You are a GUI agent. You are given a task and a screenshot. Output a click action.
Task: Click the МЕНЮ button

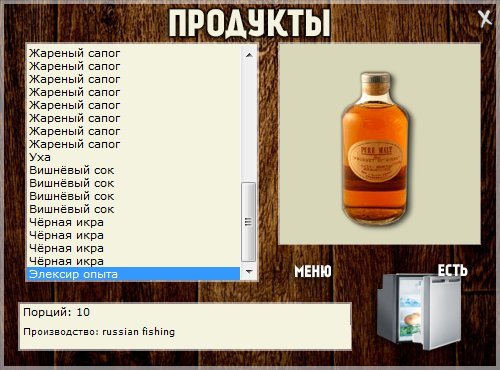coord(313,271)
